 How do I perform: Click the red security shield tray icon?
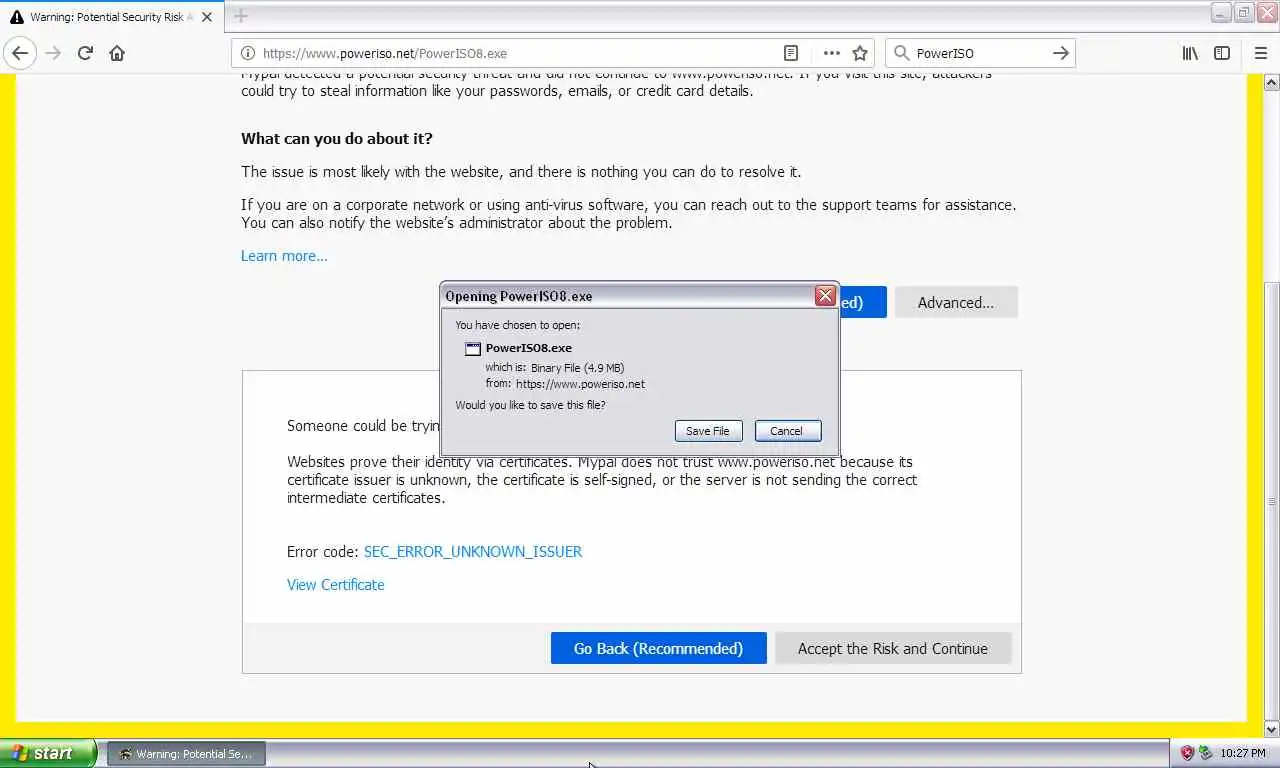[x=1187, y=753]
